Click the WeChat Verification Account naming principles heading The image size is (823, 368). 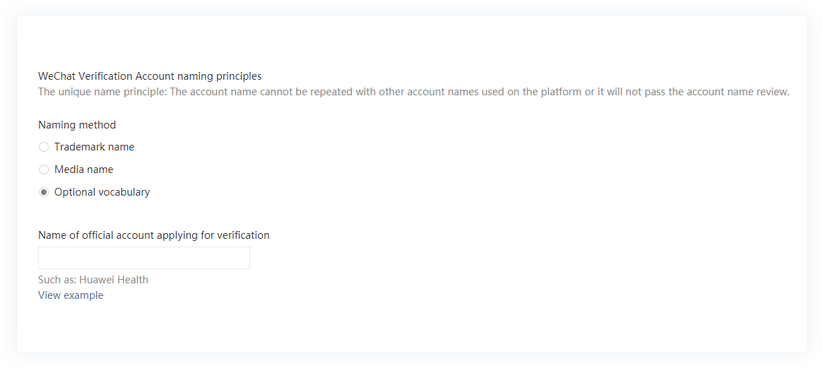(150, 76)
